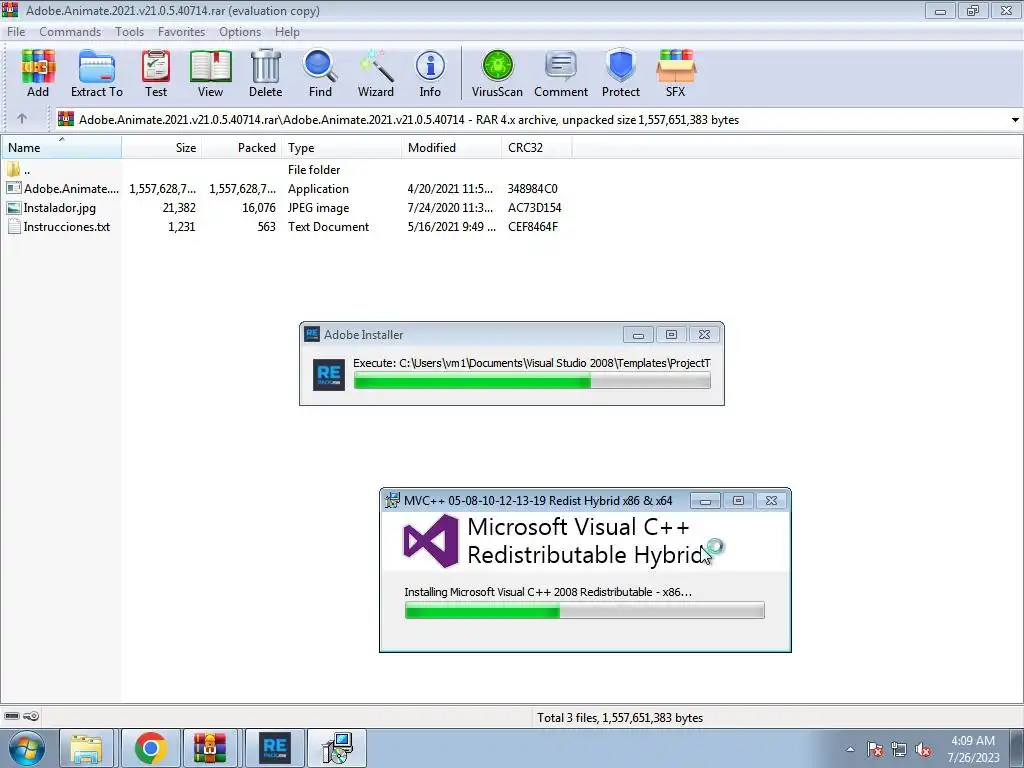
Task: Minimize the Adobe Installer window
Action: click(x=638, y=335)
